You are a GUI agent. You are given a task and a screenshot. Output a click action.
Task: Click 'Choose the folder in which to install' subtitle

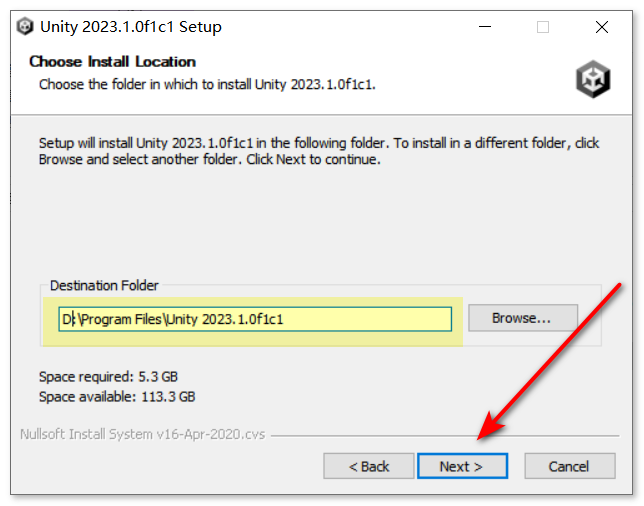pos(207,84)
